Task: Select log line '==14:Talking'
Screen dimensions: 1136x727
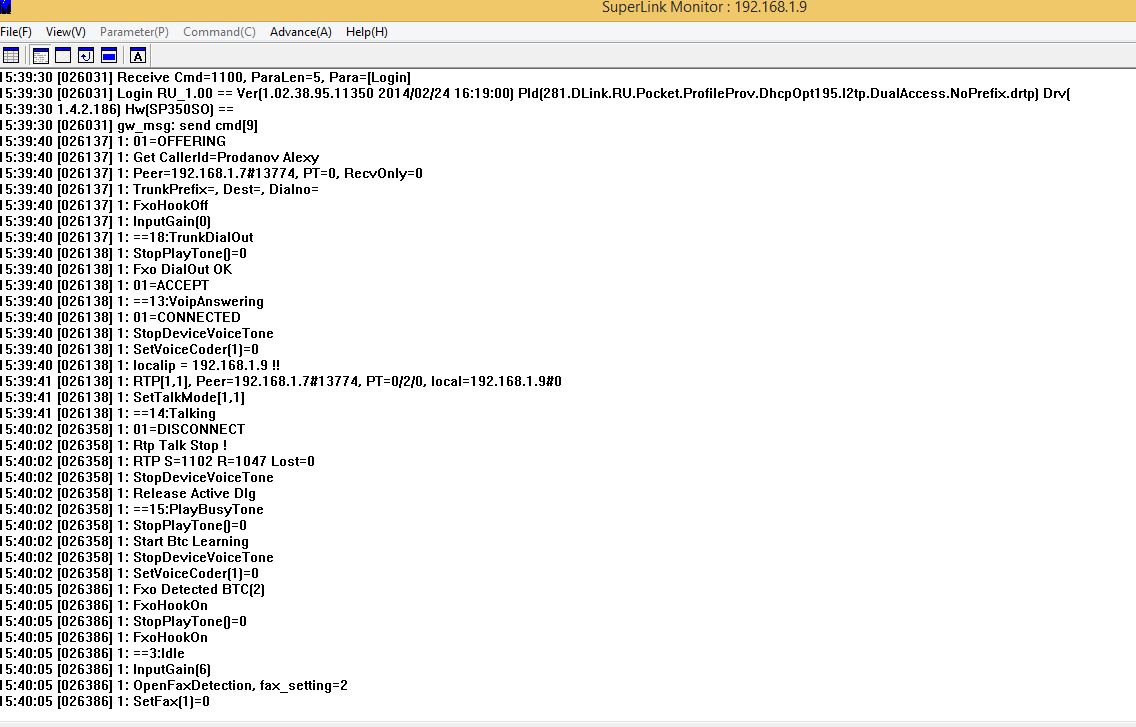Action: [108, 413]
